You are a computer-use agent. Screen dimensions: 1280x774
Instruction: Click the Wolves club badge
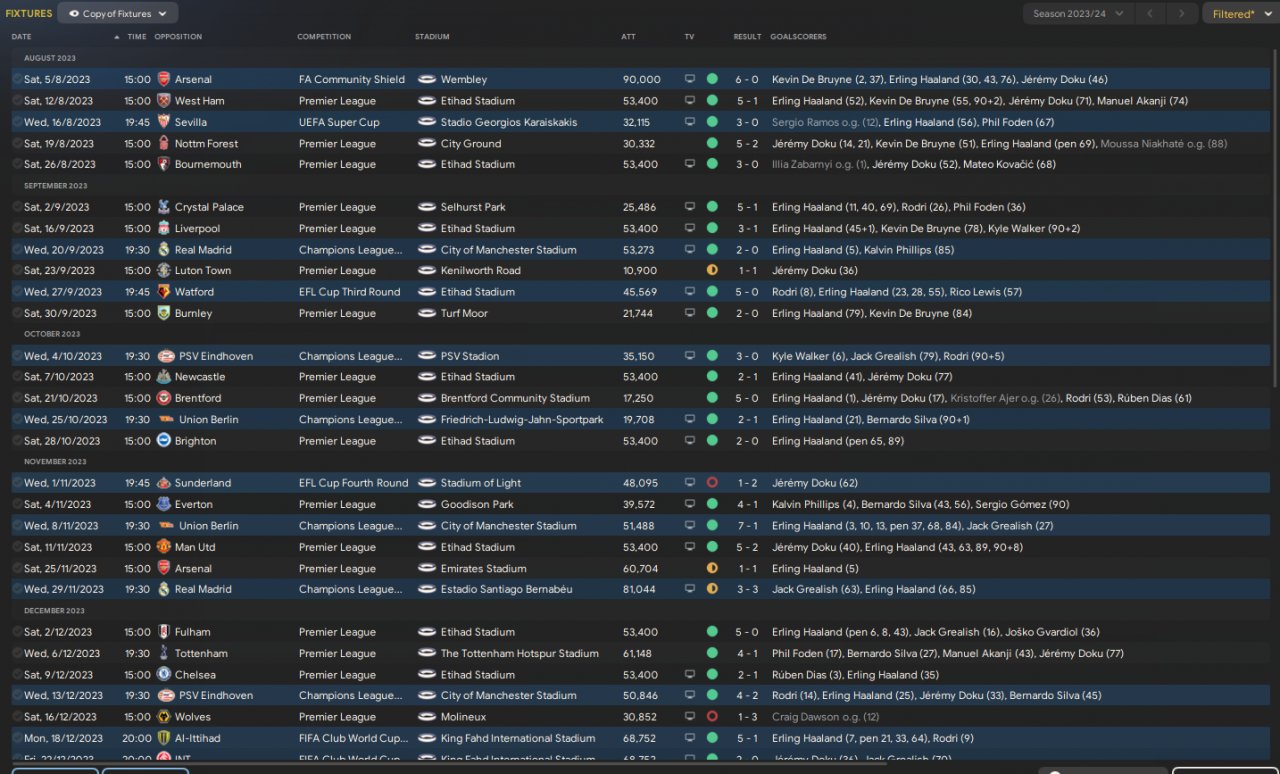(x=164, y=717)
